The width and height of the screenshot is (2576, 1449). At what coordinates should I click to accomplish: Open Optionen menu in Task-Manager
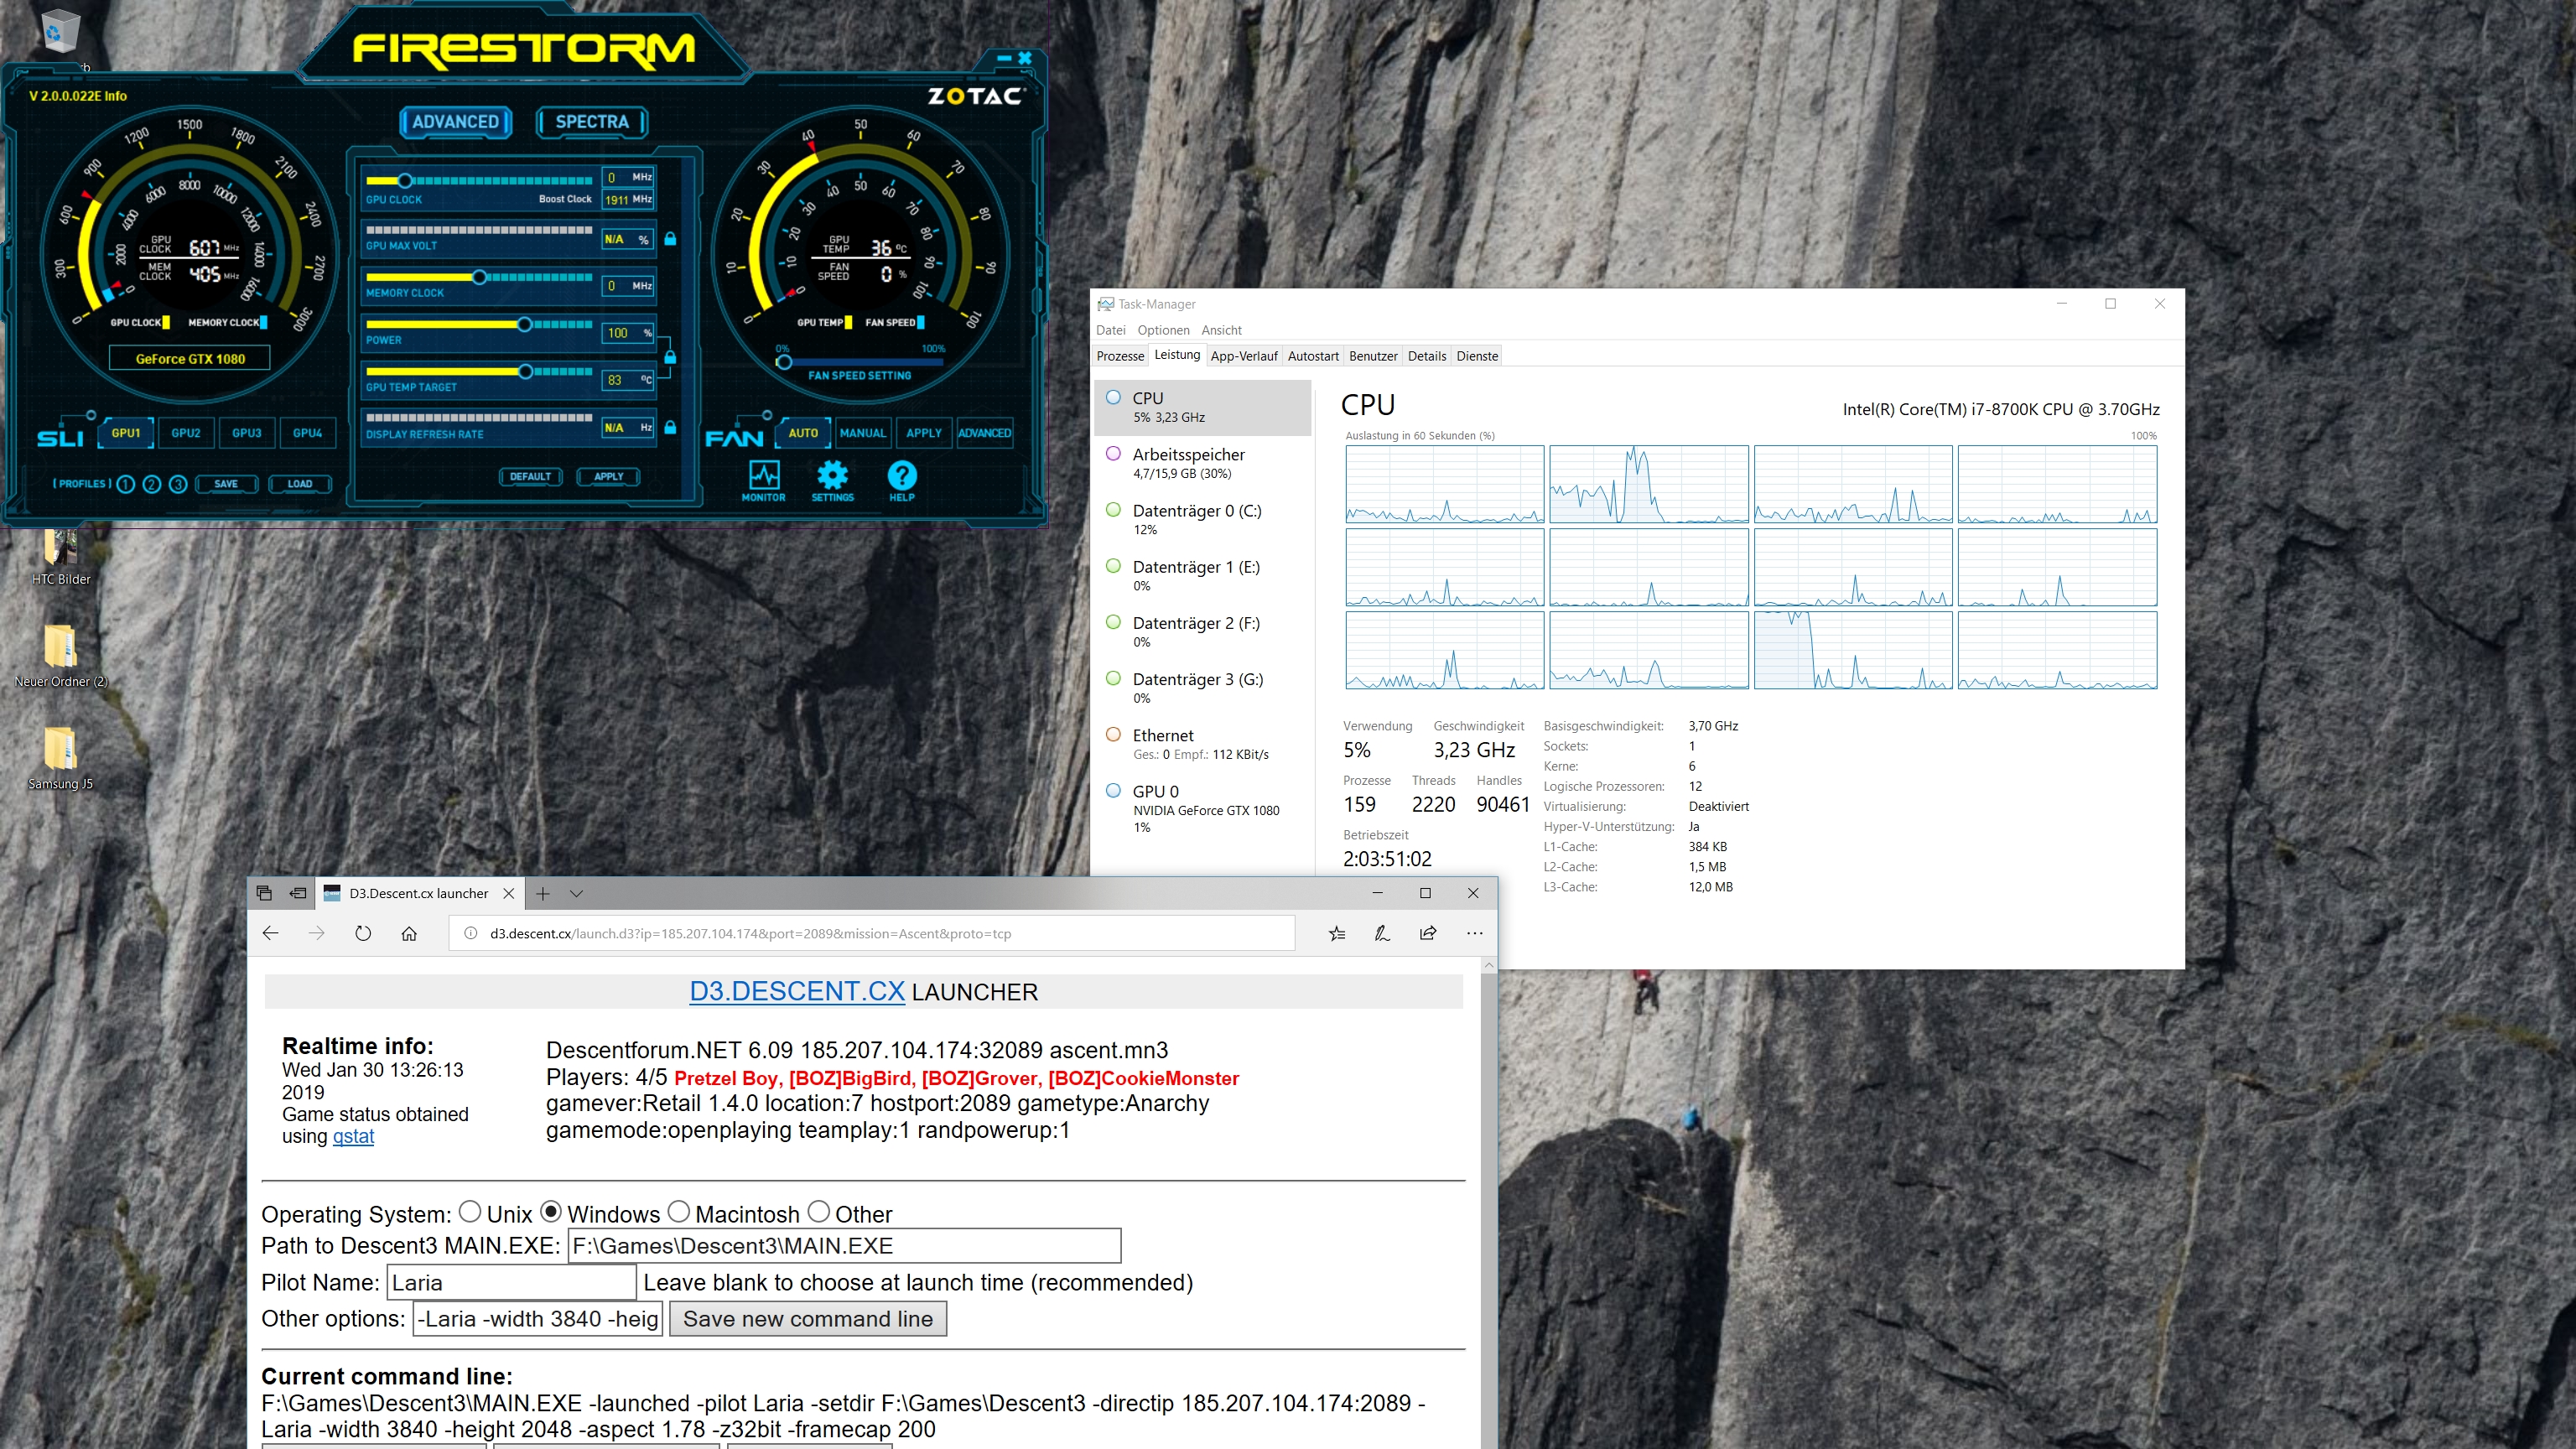coord(1163,330)
